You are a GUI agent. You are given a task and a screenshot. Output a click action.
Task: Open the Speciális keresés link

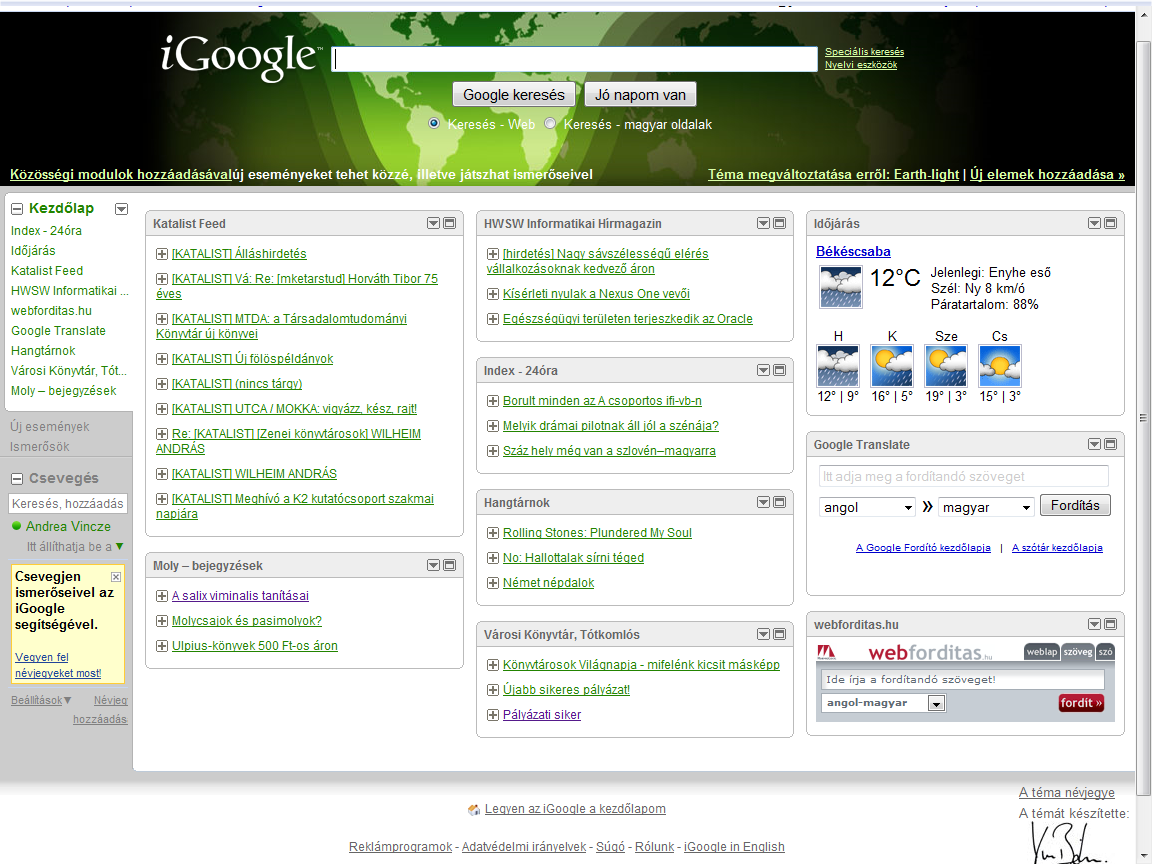pos(864,52)
